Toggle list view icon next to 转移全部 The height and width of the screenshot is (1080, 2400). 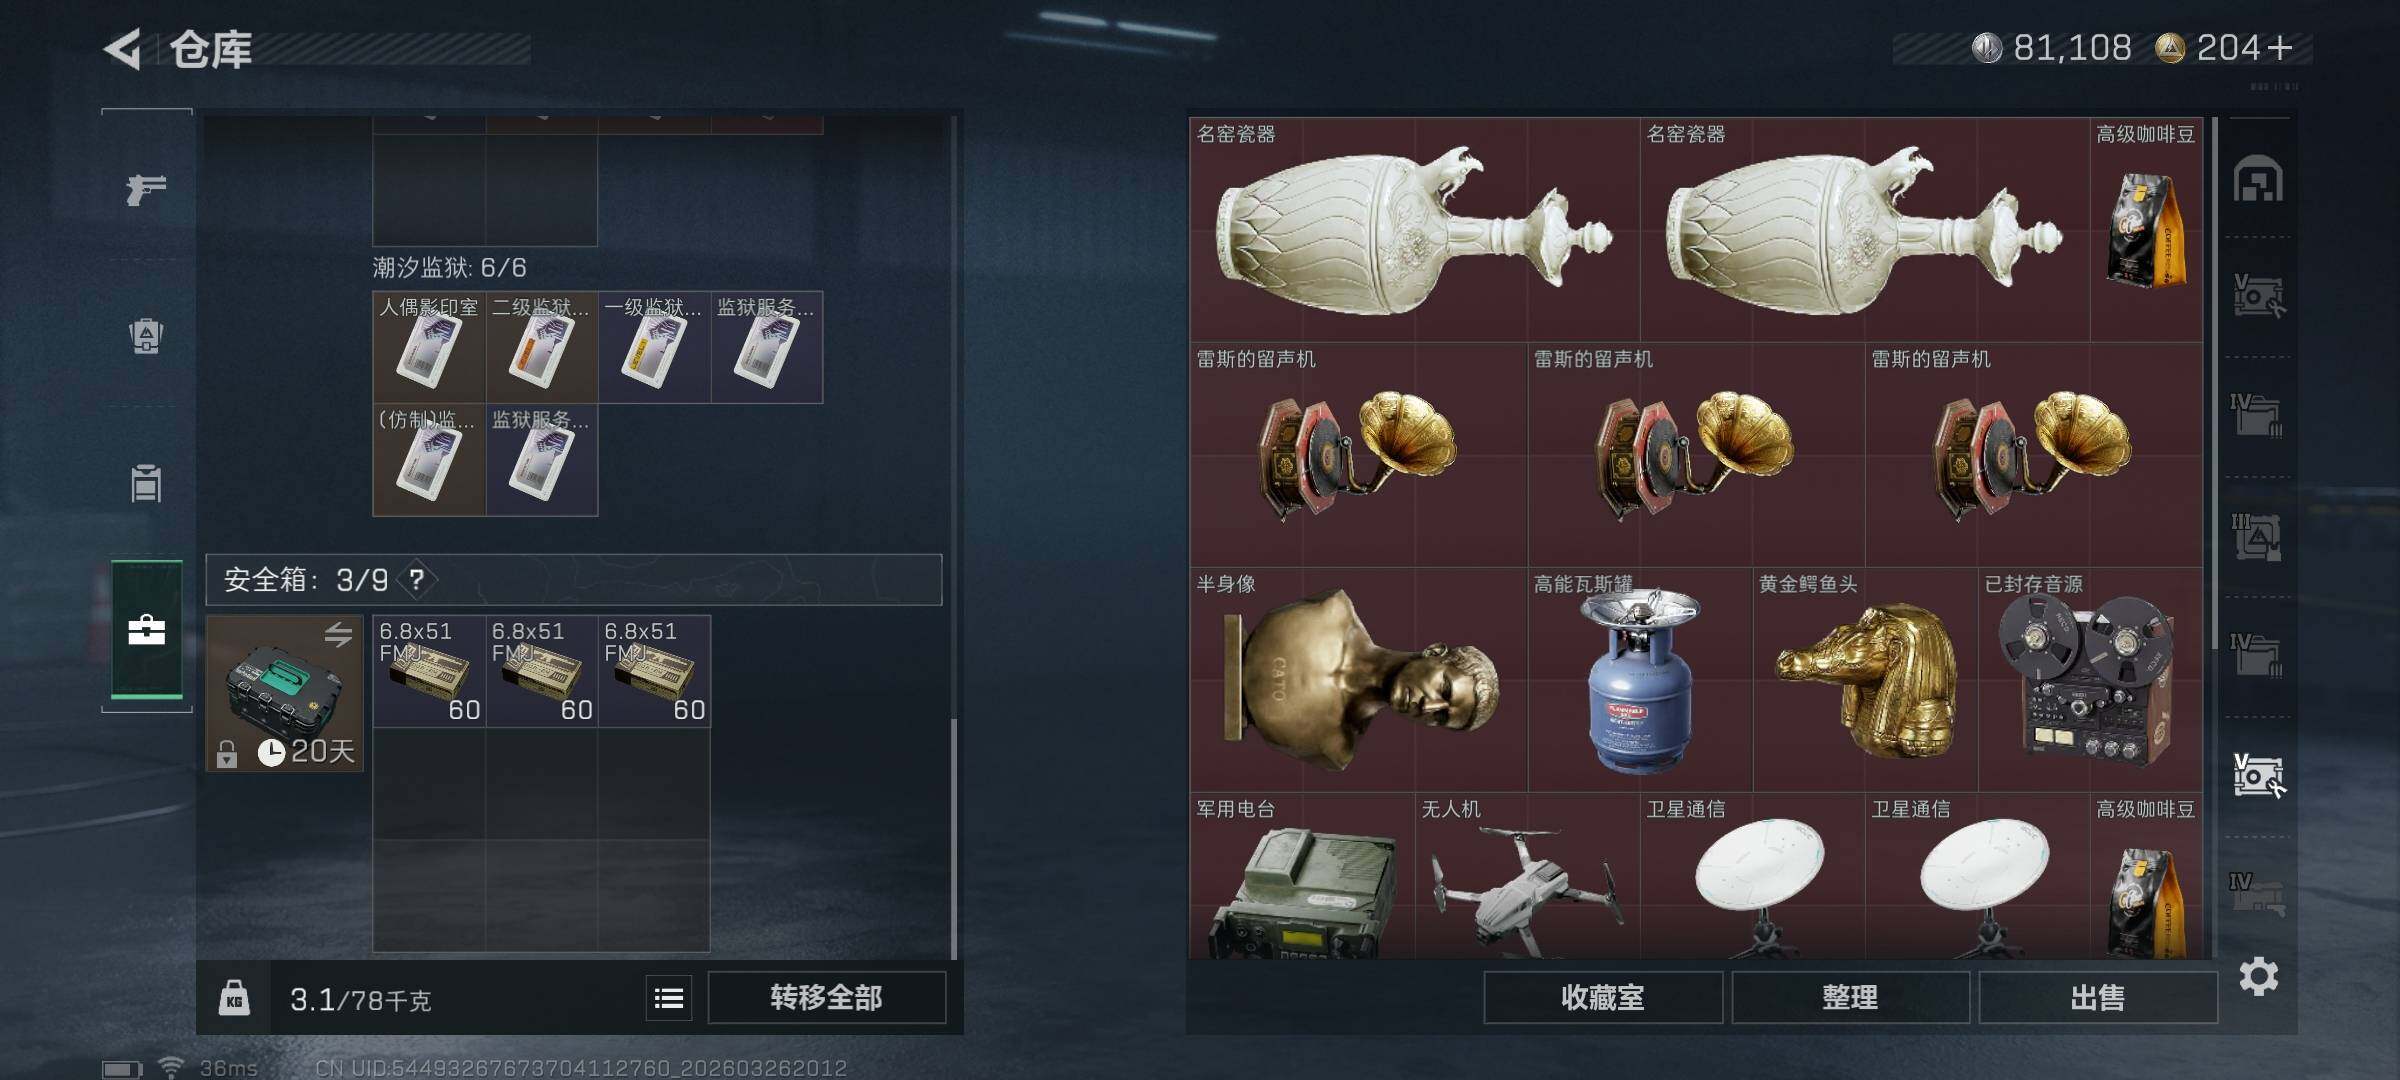669,997
